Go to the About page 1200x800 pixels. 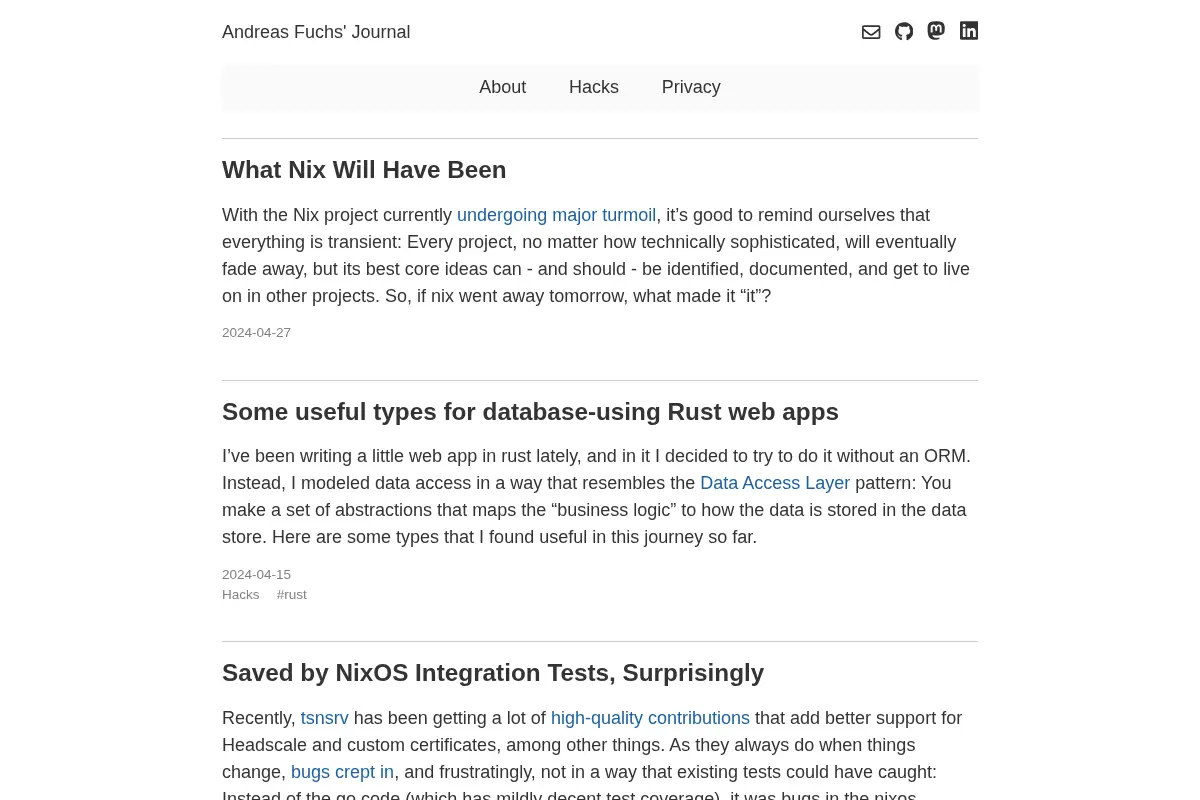click(x=502, y=87)
